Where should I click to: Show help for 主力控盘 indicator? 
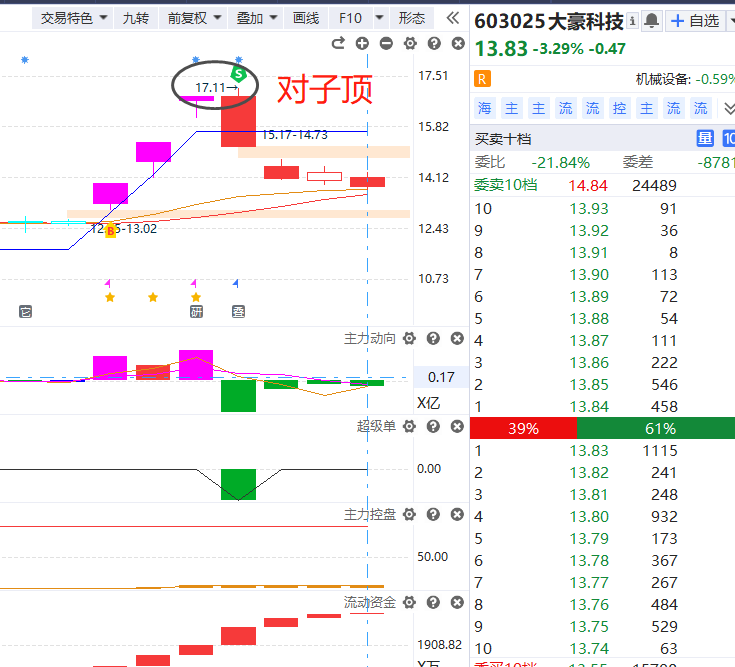click(433, 515)
